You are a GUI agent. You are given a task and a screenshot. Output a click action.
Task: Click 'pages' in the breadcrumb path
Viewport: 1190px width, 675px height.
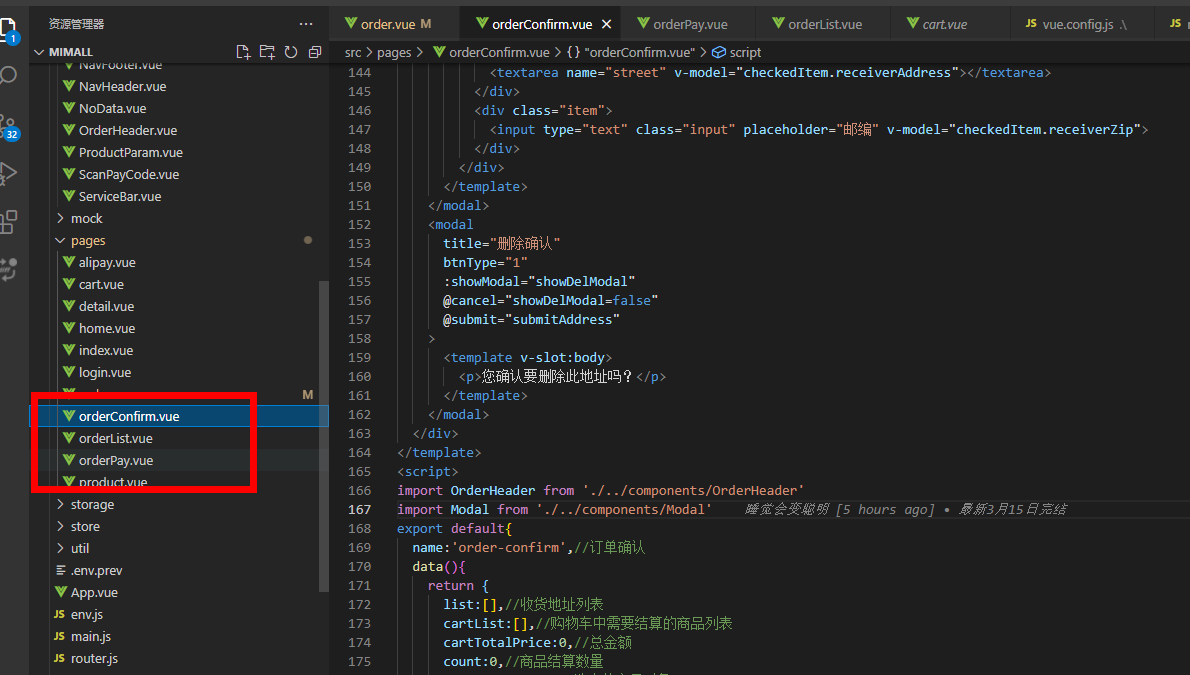click(x=394, y=52)
